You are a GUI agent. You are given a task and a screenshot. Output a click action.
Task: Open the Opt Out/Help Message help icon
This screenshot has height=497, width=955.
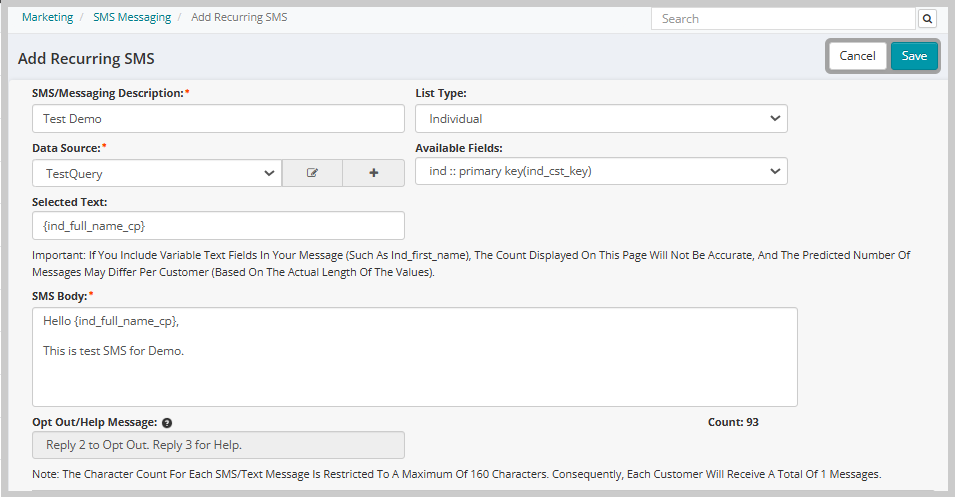tap(167, 423)
